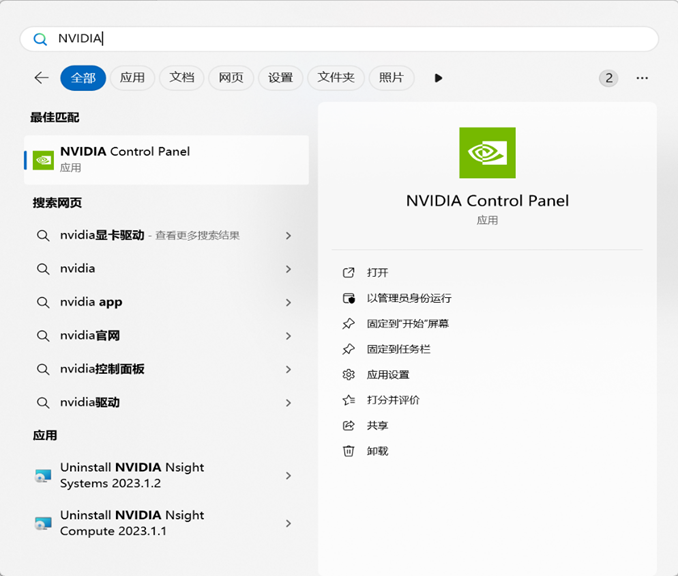
Task: Click trash can icon beside 卸载
Action: [x=349, y=451]
